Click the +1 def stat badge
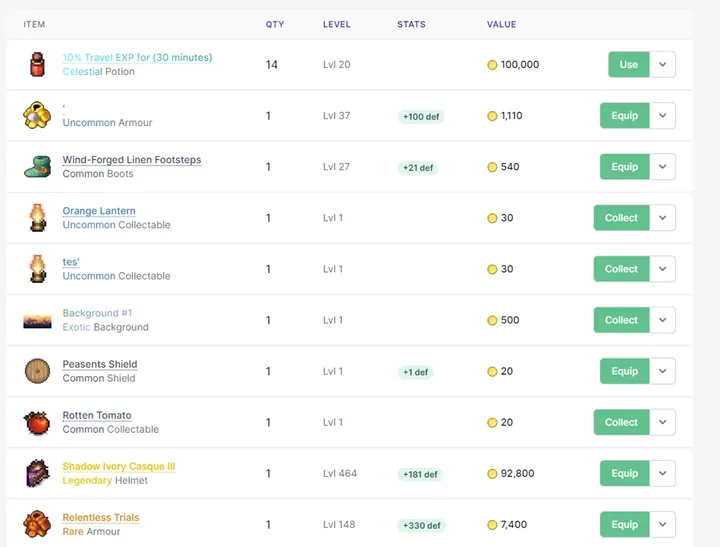The height and width of the screenshot is (547, 720). (x=416, y=372)
